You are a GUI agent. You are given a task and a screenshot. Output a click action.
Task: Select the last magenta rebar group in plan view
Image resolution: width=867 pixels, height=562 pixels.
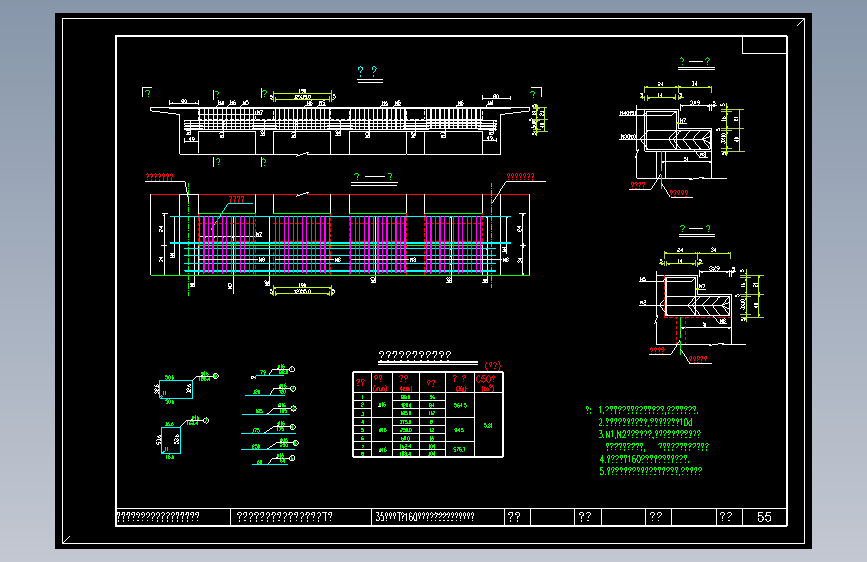453,245
